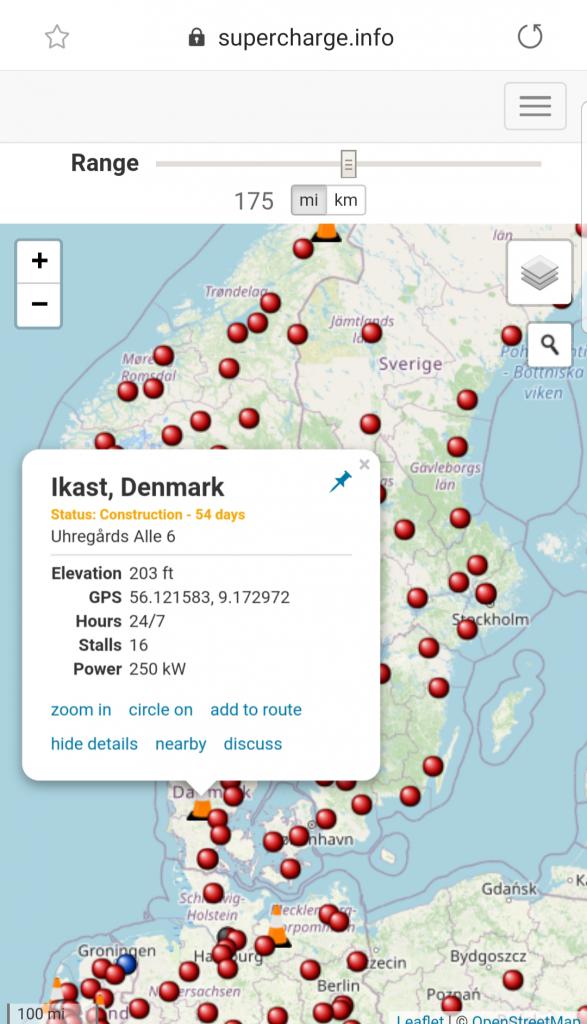The image size is (587, 1024).
Task: Click the 'zoom in' link in popup
Action: [81, 710]
